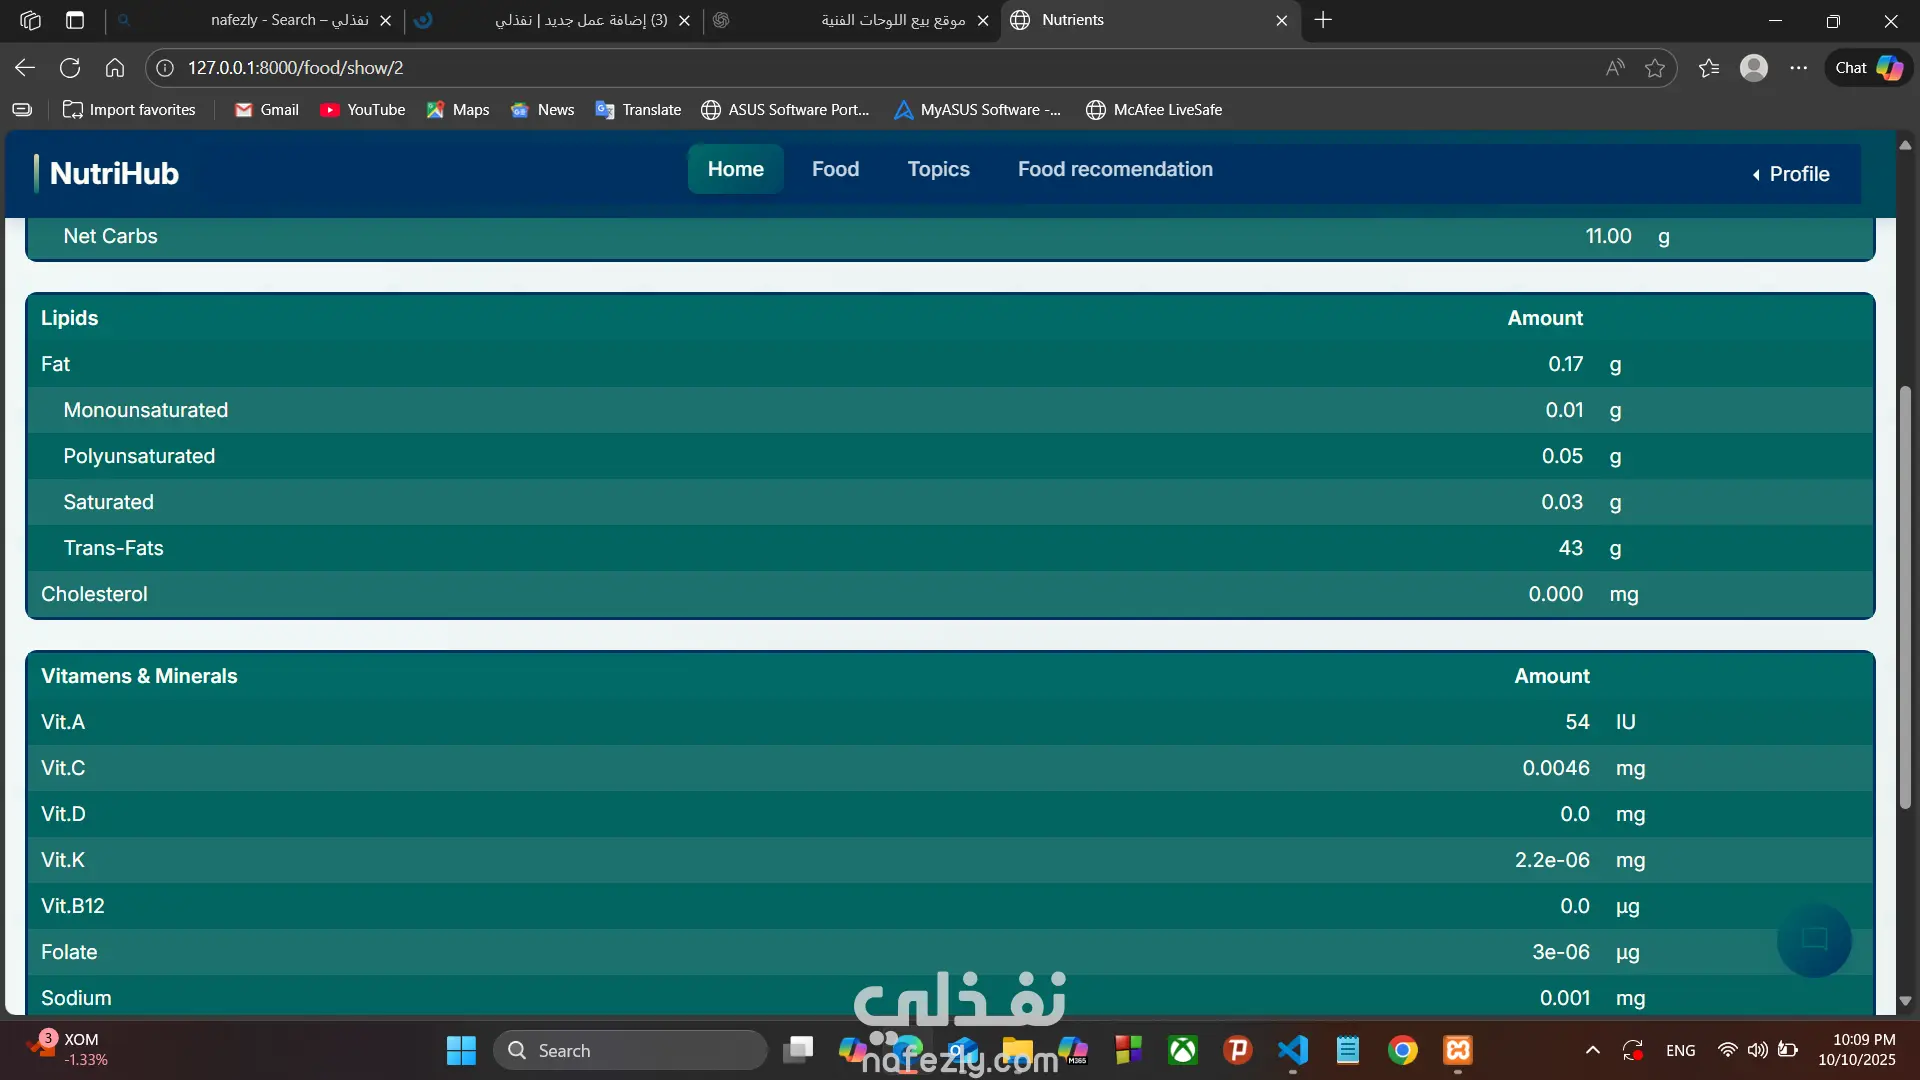Show hidden system tray icons
Image resolution: width=1920 pixels, height=1080 pixels.
coord(1592,1050)
